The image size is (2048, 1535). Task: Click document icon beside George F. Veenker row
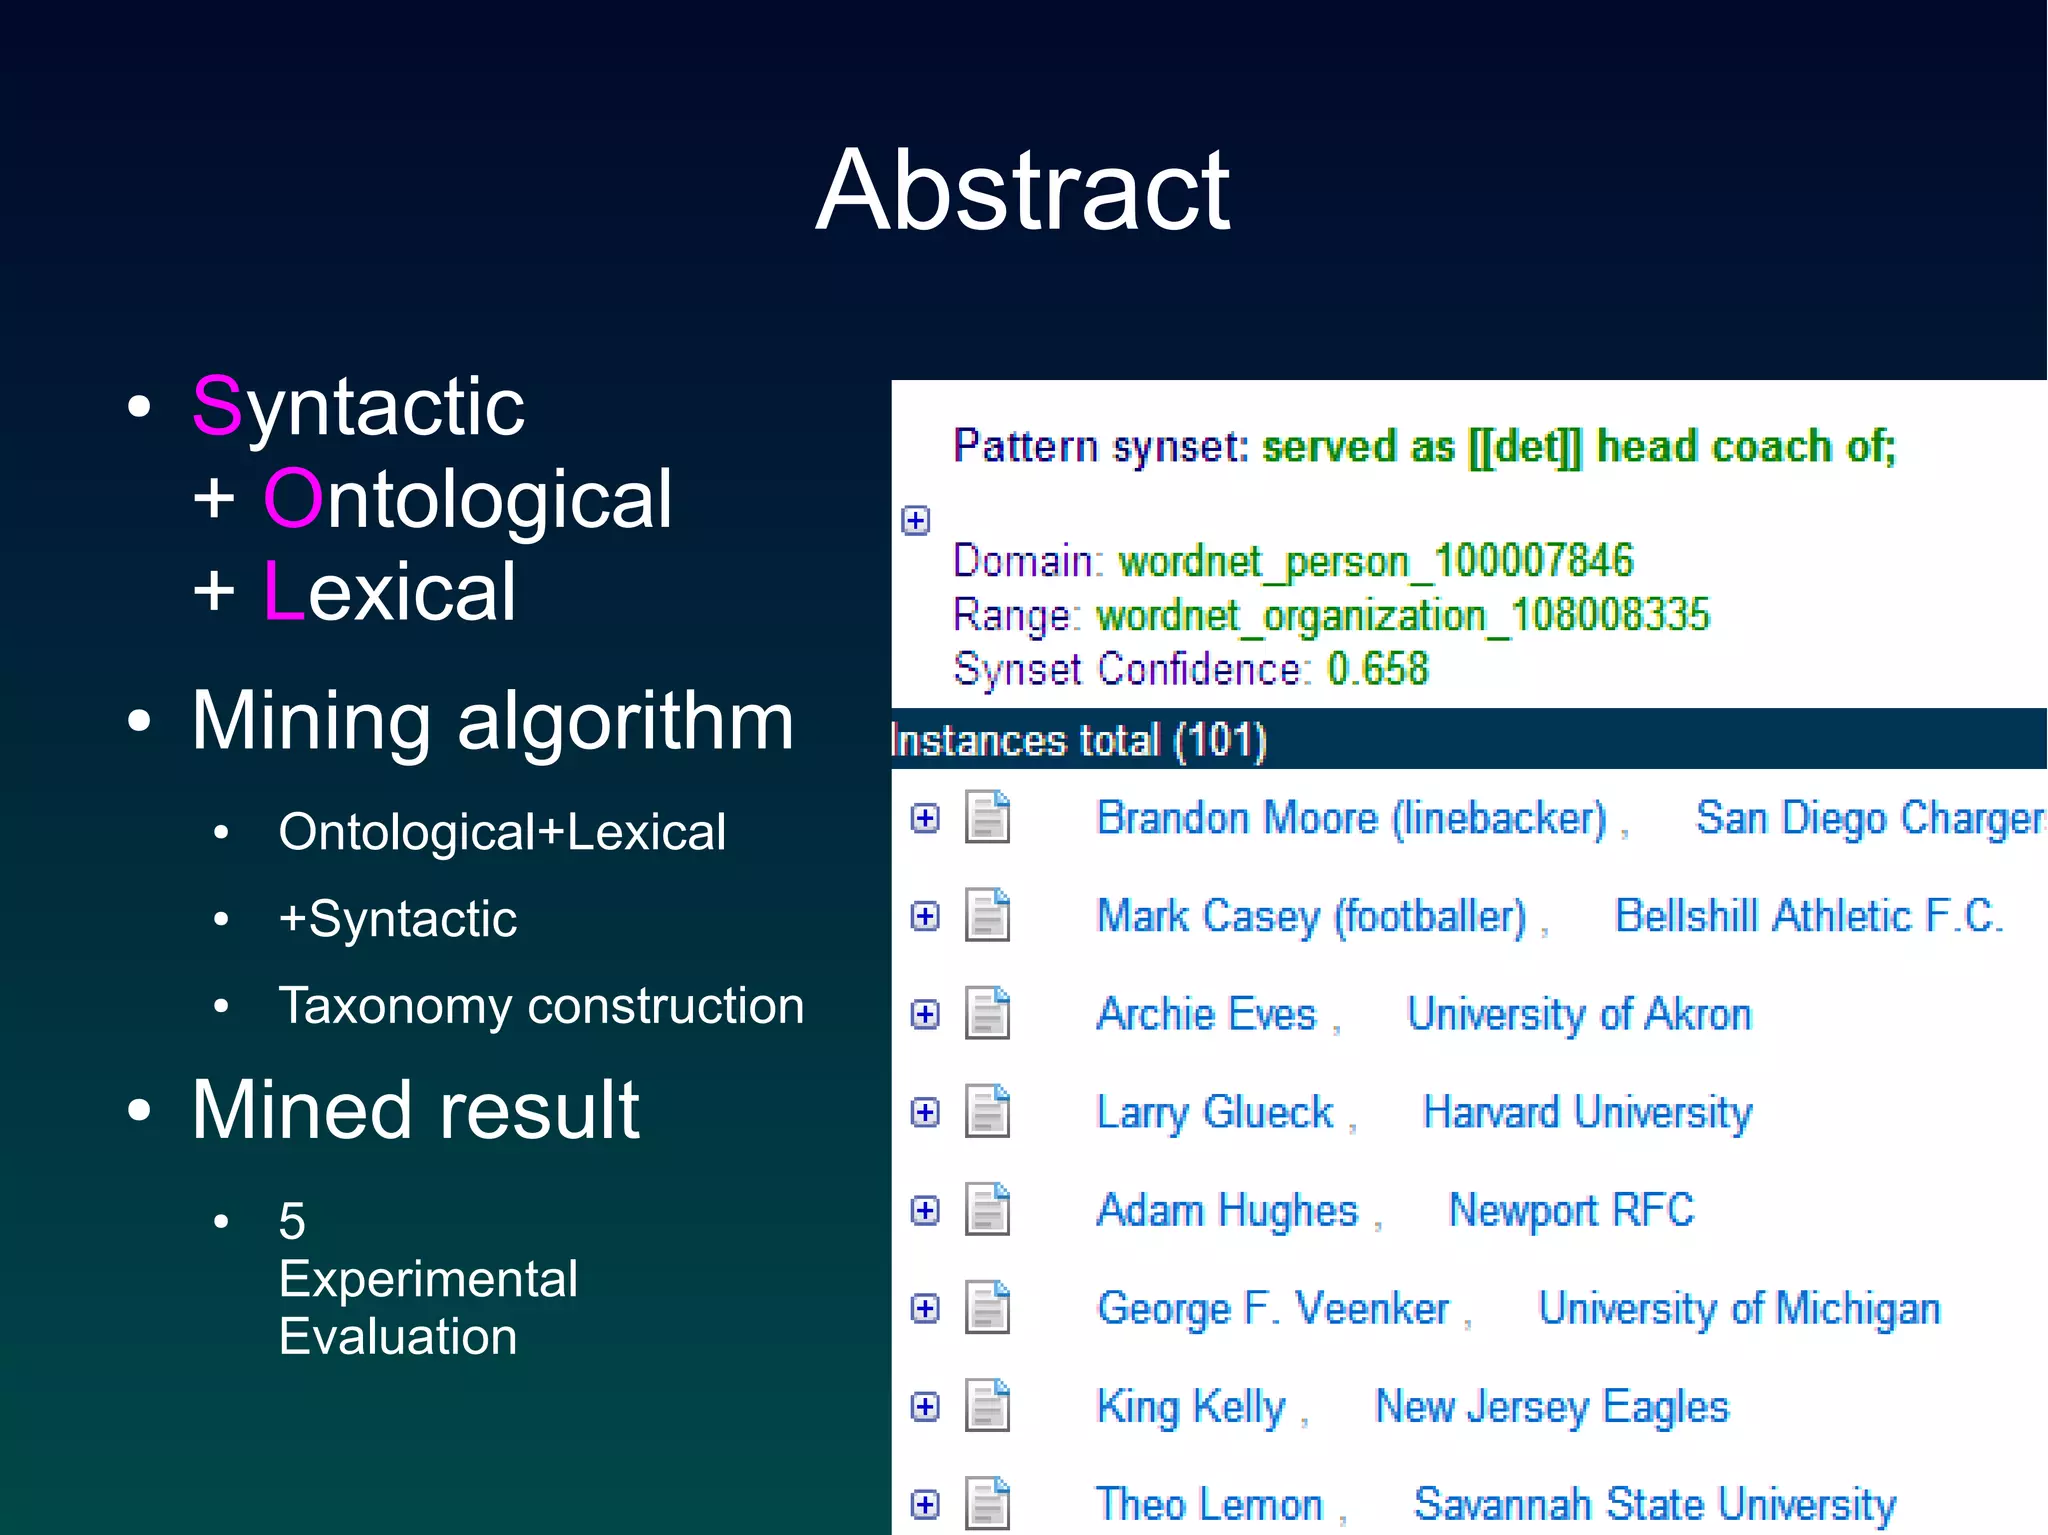point(987,1307)
